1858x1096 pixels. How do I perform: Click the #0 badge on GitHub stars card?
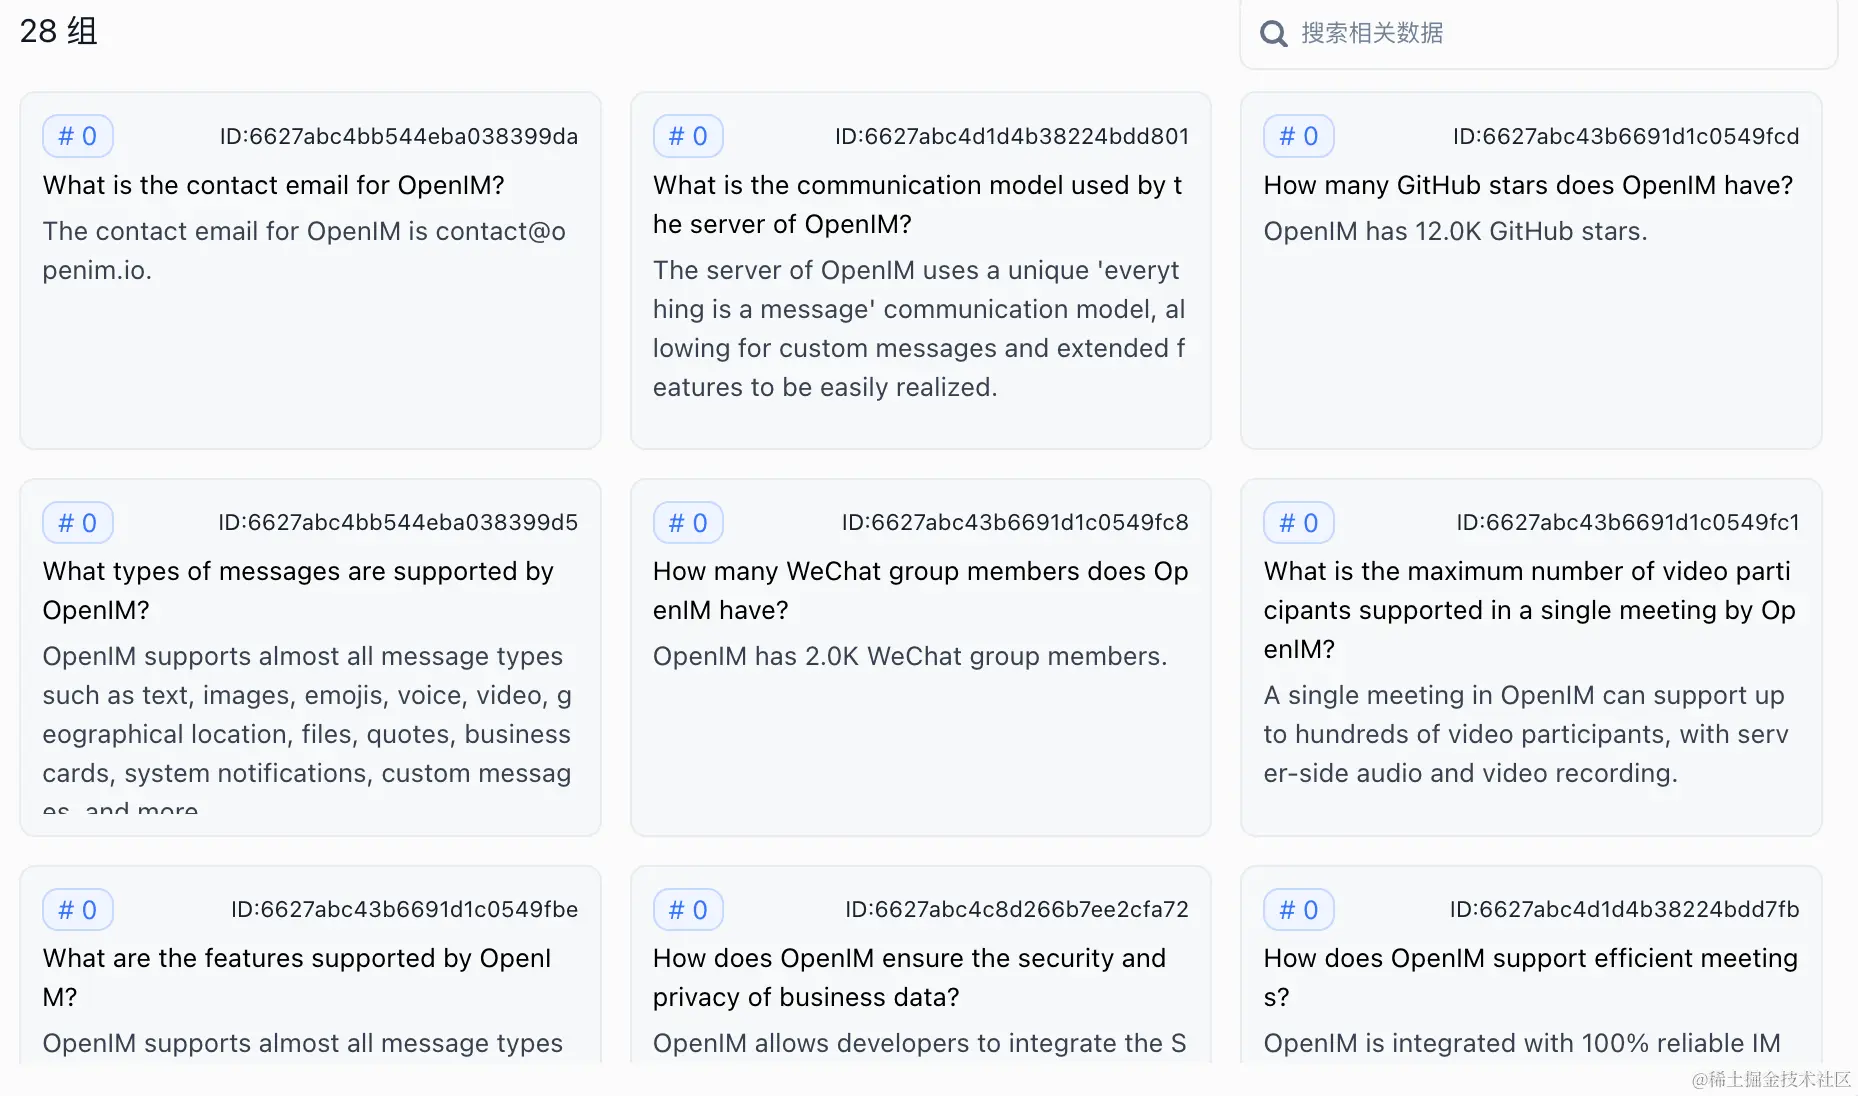[1299, 136]
